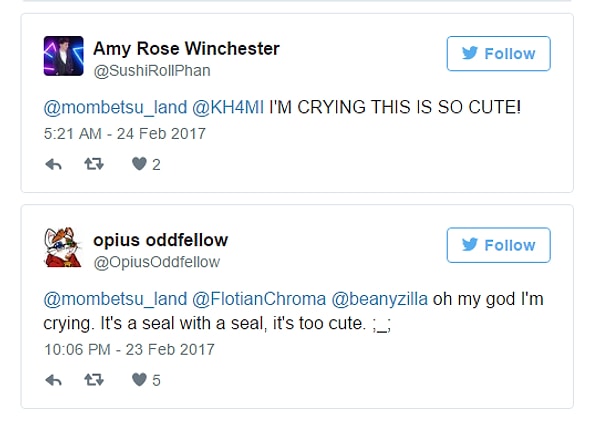Visit the @OpiusOddfellow handle
The height and width of the screenshot is (425, 600).
click(x=156, y=262)
